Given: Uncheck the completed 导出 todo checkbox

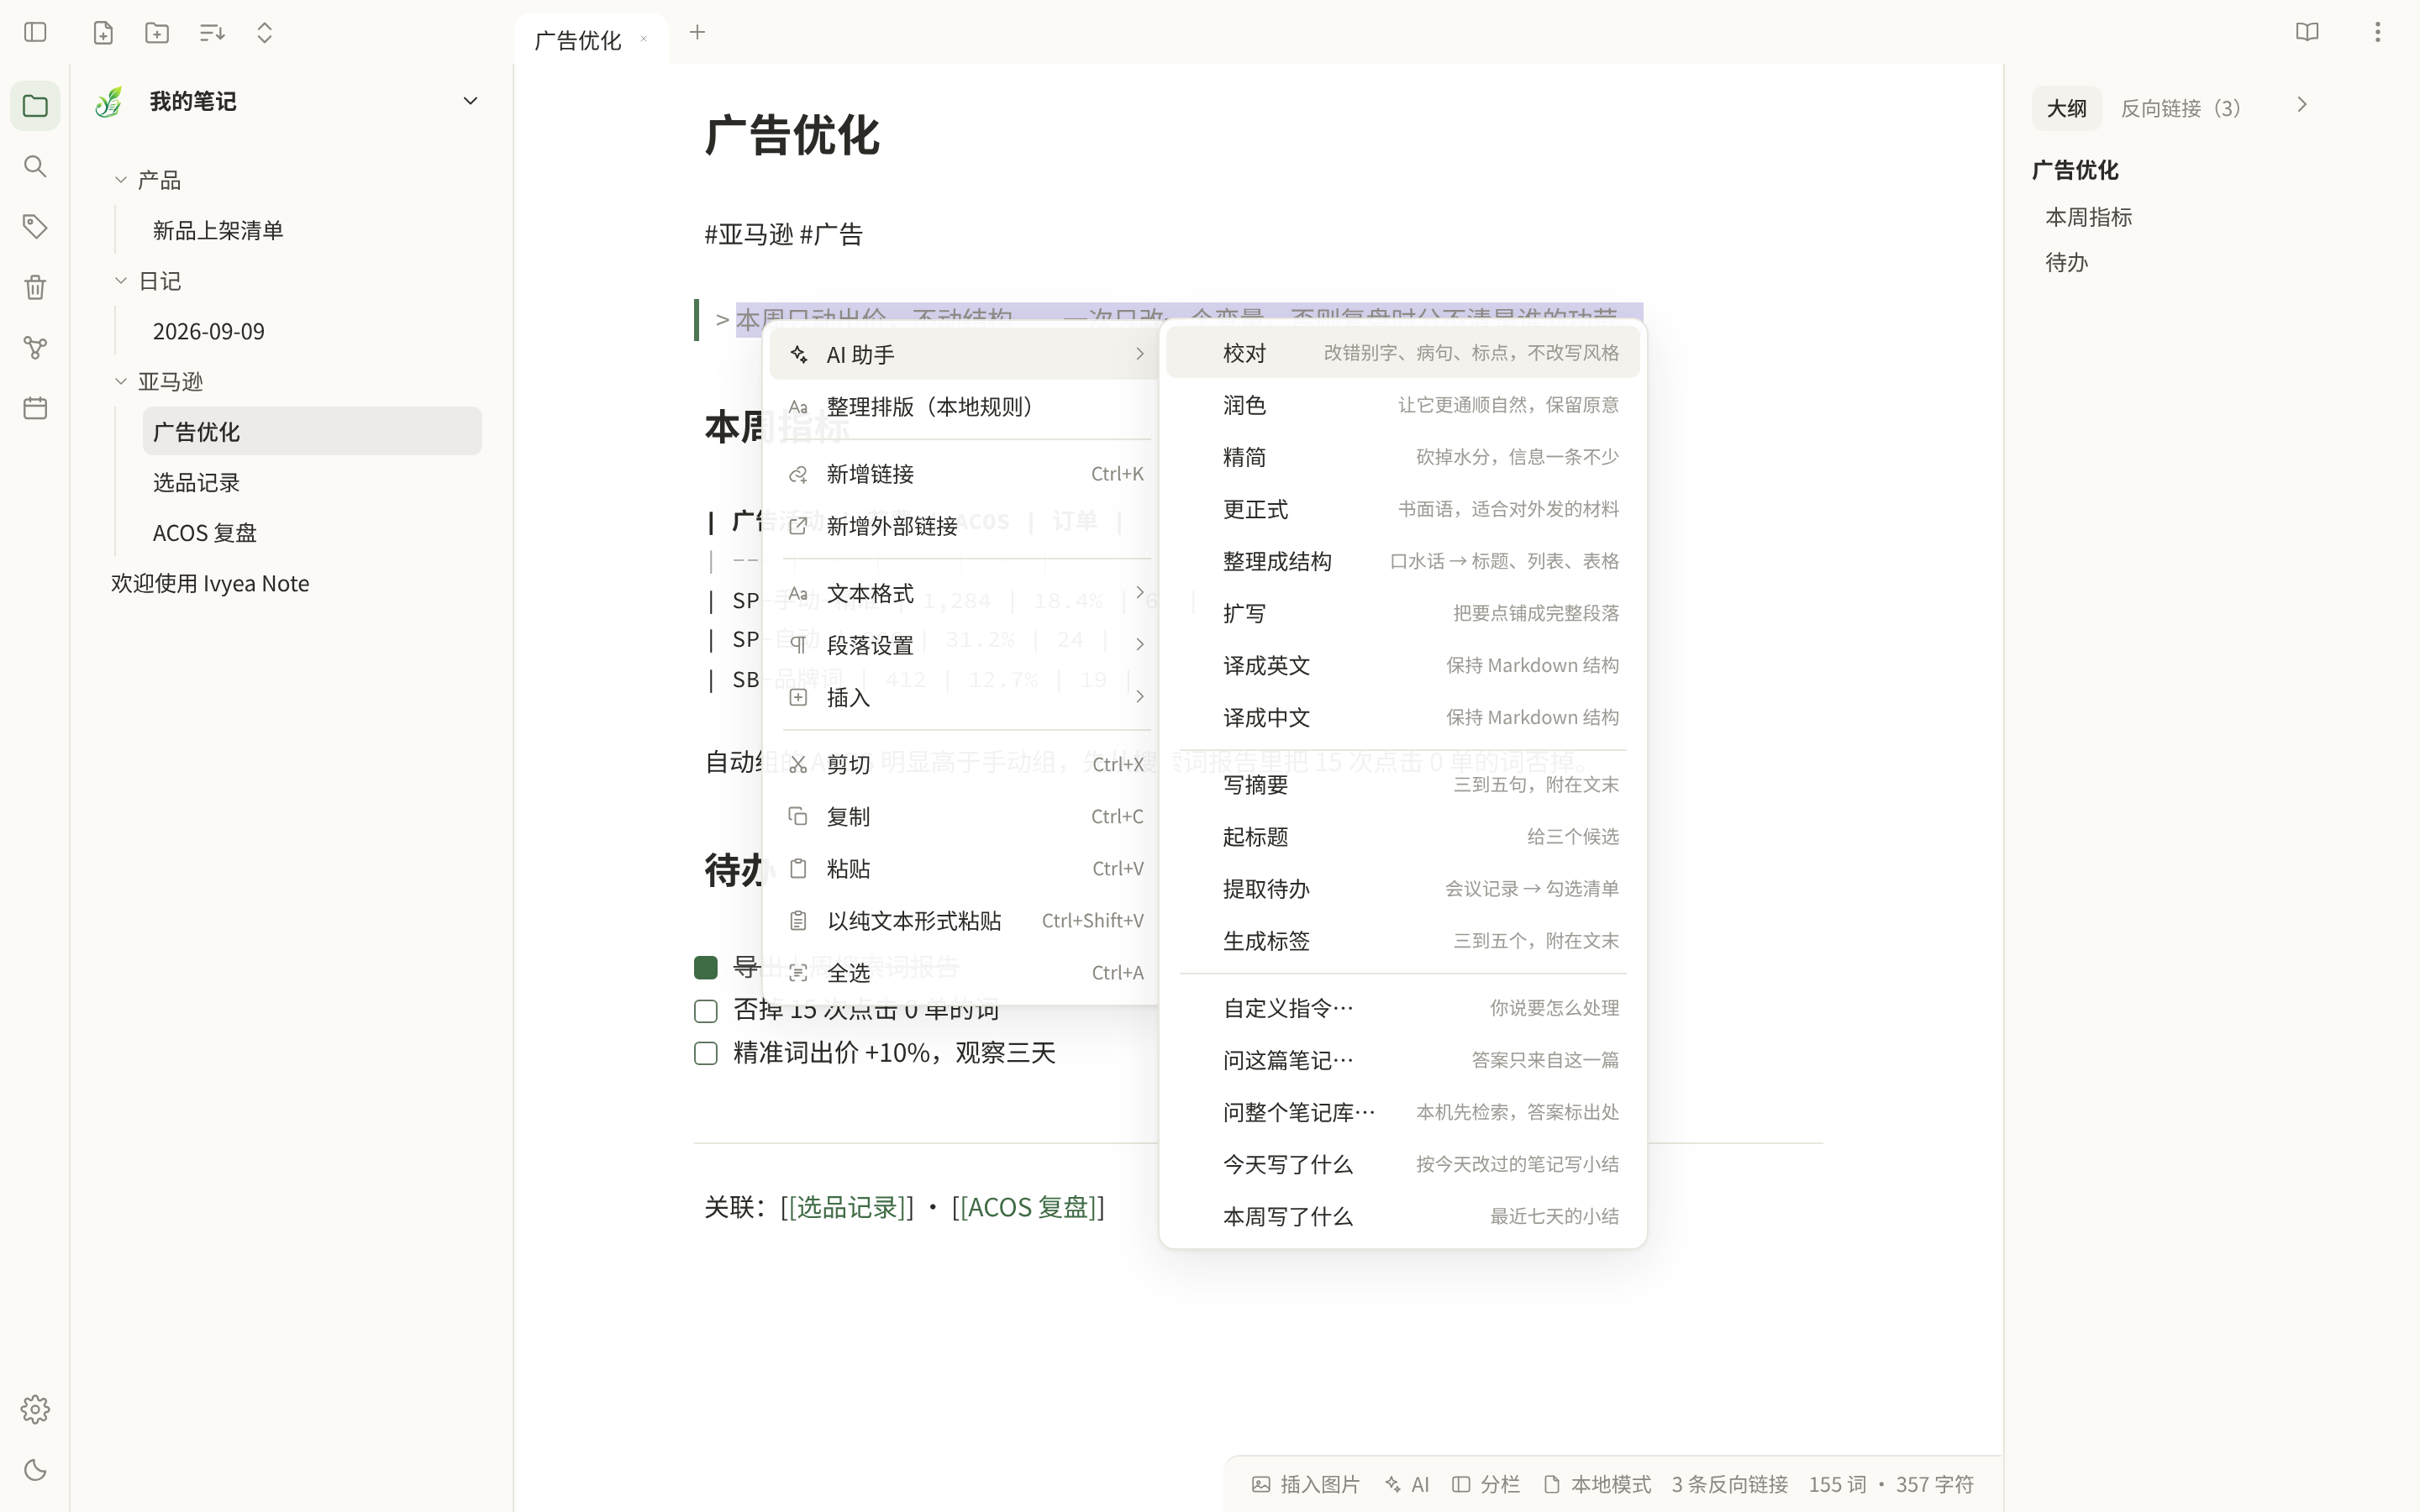Looking at the screenshot, I should click(x=706, y=967).
